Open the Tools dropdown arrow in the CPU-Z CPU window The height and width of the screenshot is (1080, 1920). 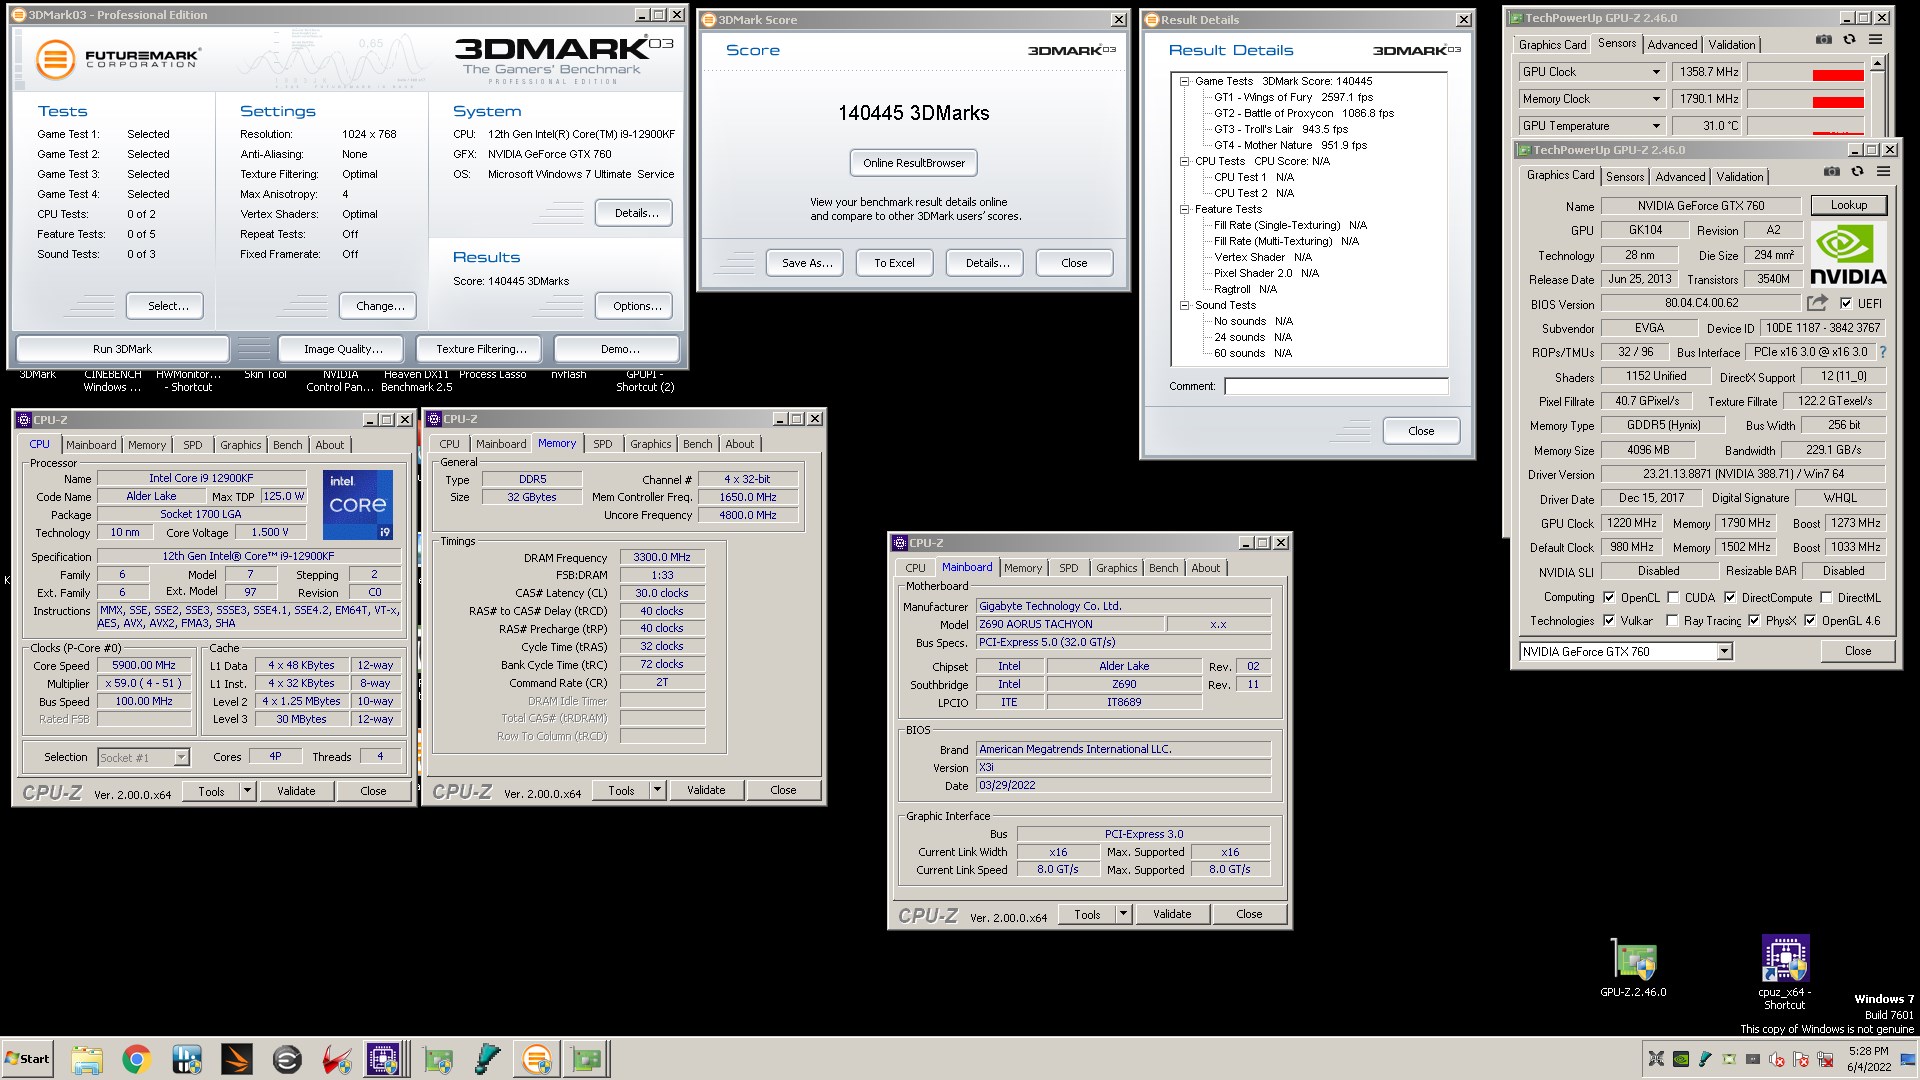coord(247,791)
